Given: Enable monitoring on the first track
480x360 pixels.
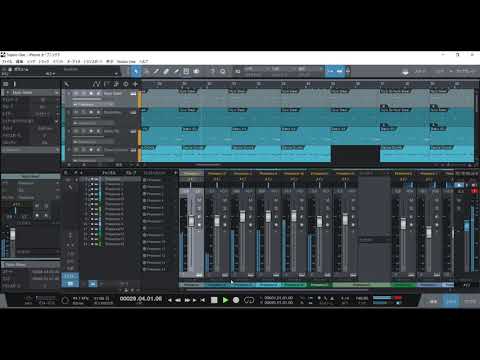Looking at the screenshot, I should click(x=98, y=93).
